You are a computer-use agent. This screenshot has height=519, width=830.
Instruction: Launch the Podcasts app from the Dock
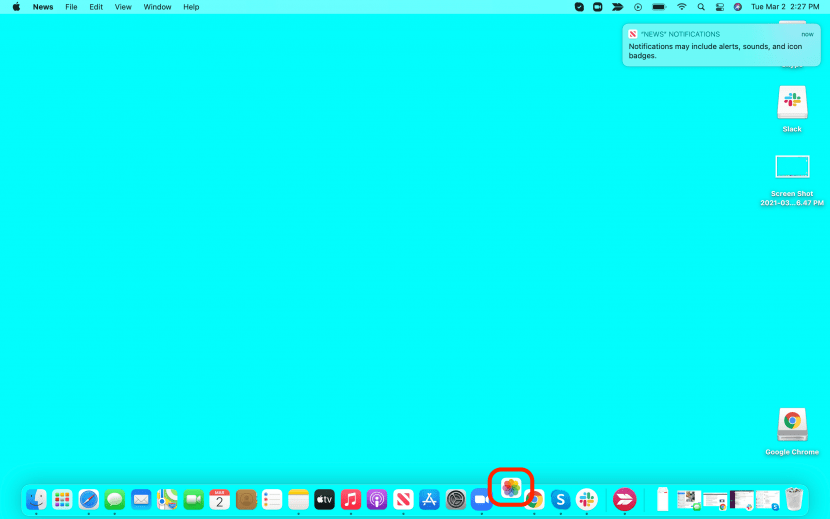[x=377, y=499]
